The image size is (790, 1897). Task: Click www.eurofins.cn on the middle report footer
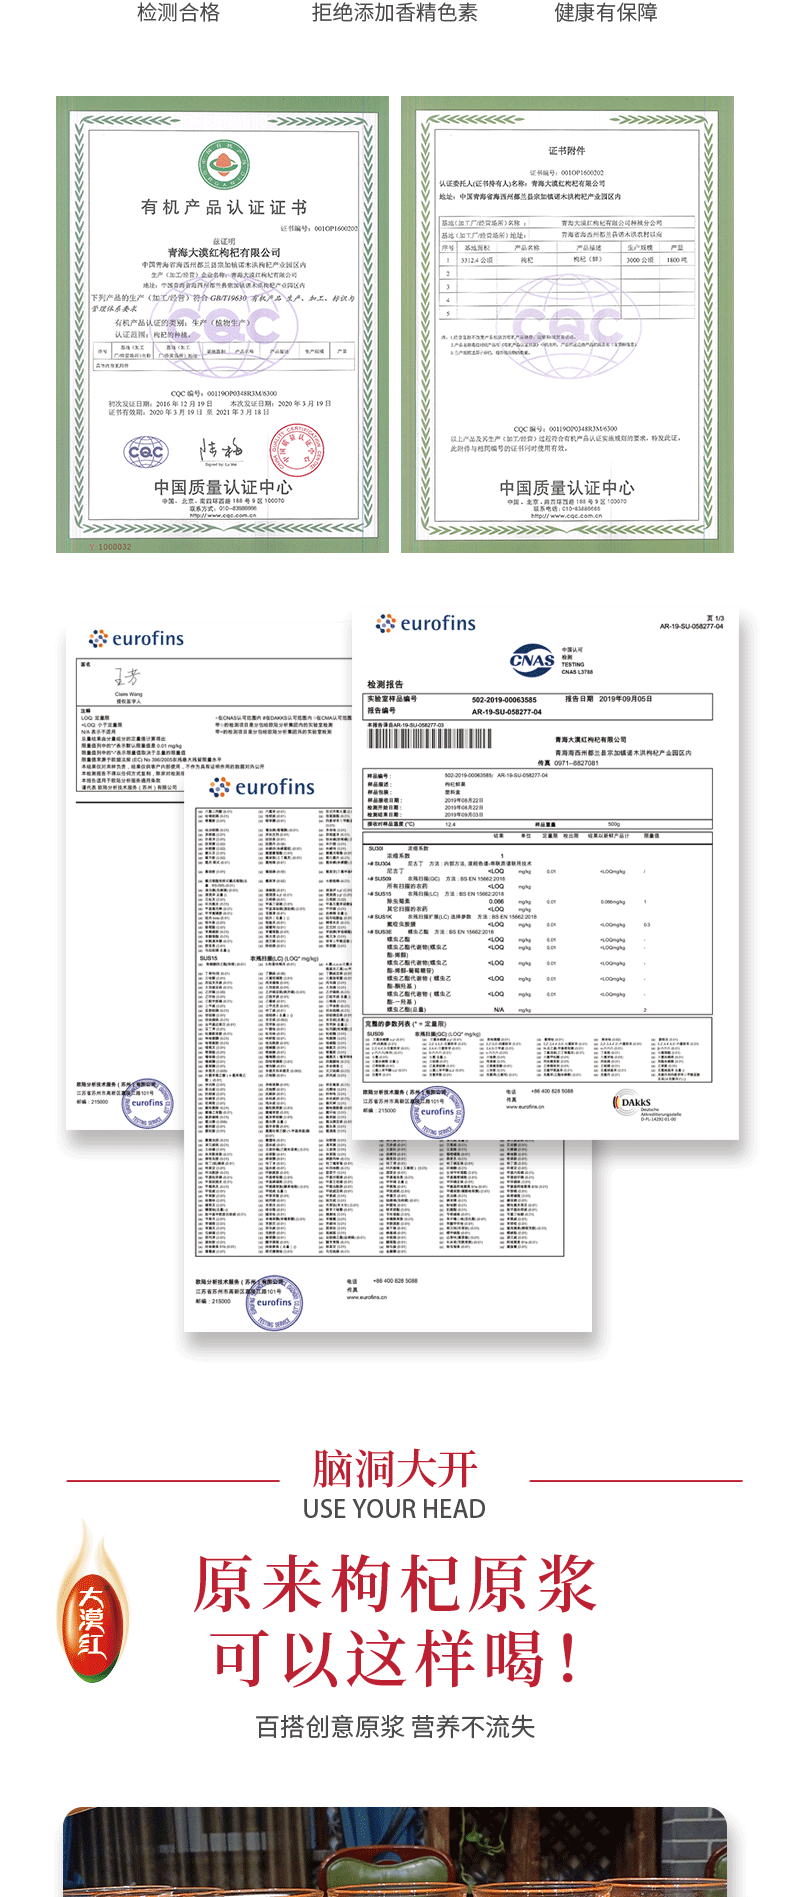(367, 1296)
